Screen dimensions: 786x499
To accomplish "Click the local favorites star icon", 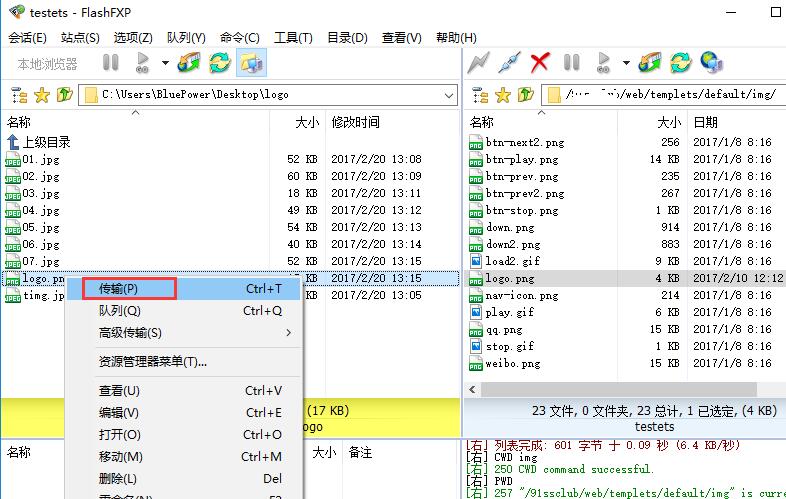I will pyautogui.click(x=41, y=95).
